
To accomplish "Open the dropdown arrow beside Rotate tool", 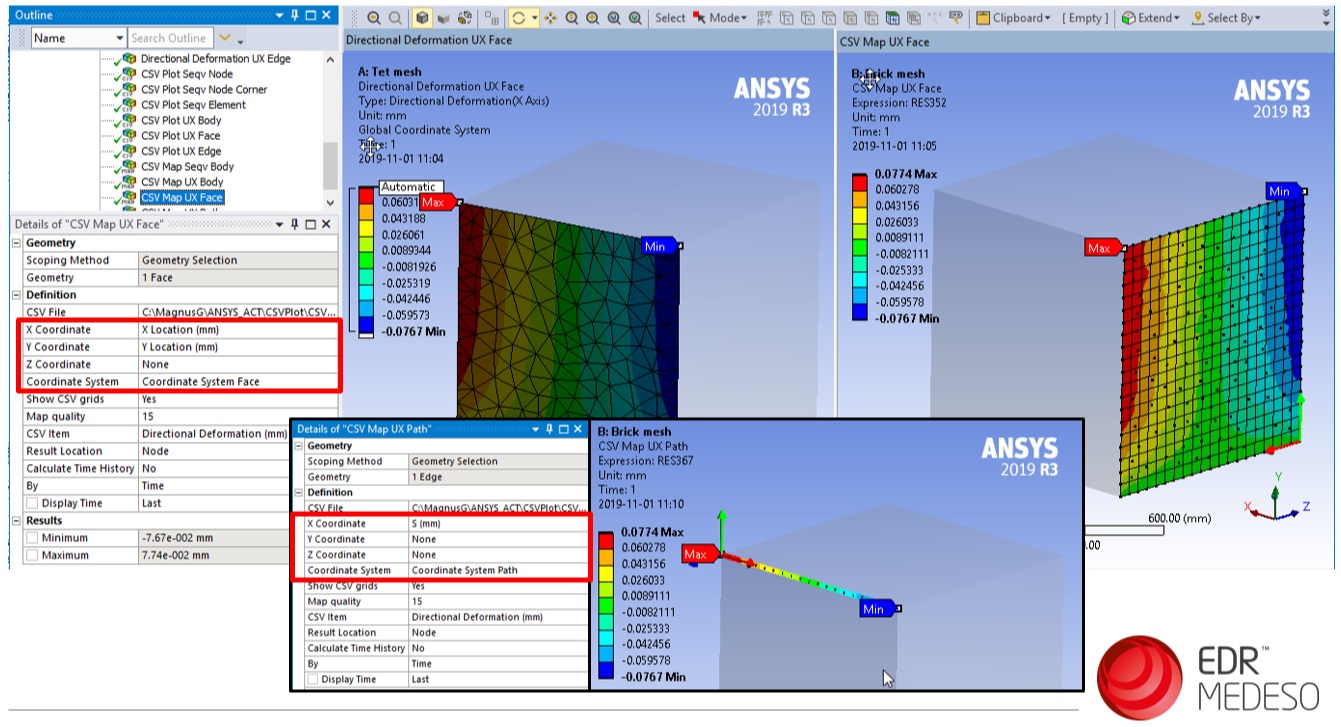I will pyautogui.click(x=535, y=18).
